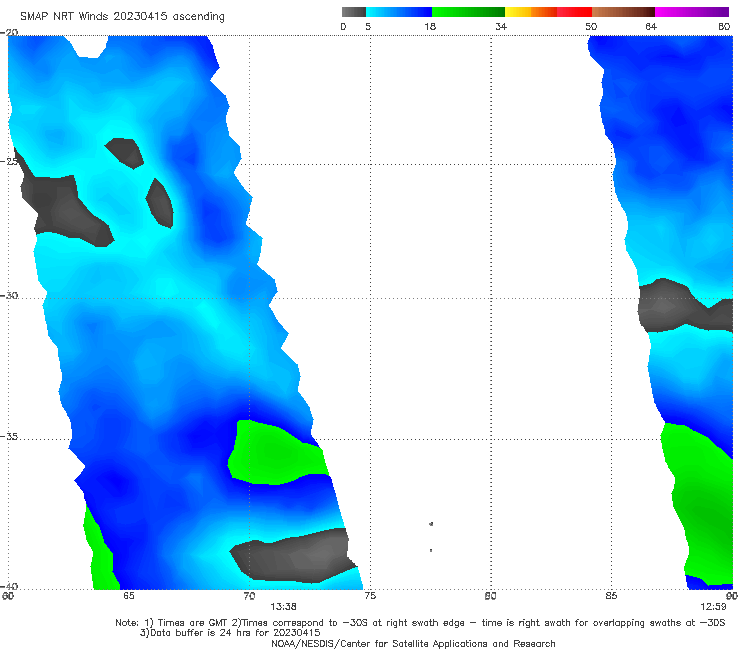The height and width of the screenshot is (650, 740).
Task: Click the latitude axis label '-35'
Action: (x=9, y=436)
